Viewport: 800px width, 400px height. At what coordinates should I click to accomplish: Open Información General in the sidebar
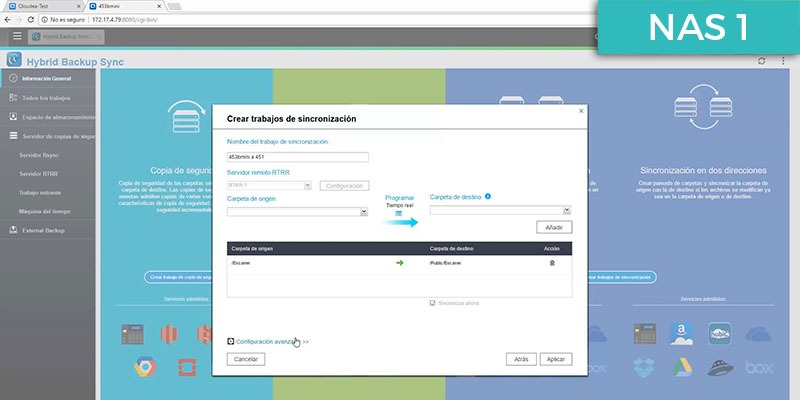[47, 79]
